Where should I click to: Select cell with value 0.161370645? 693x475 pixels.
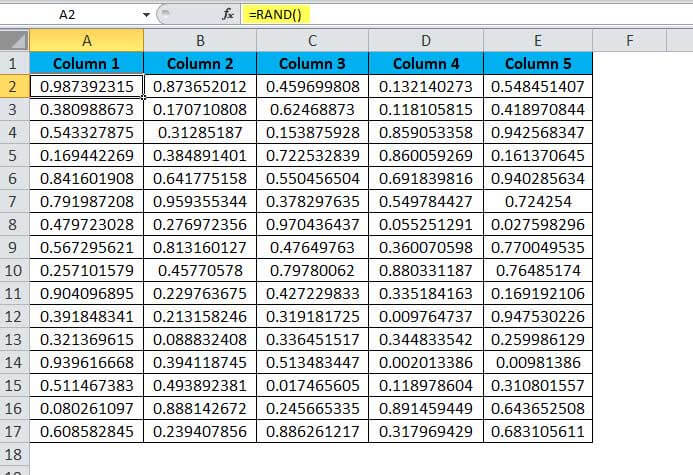(x=538, y=156)
